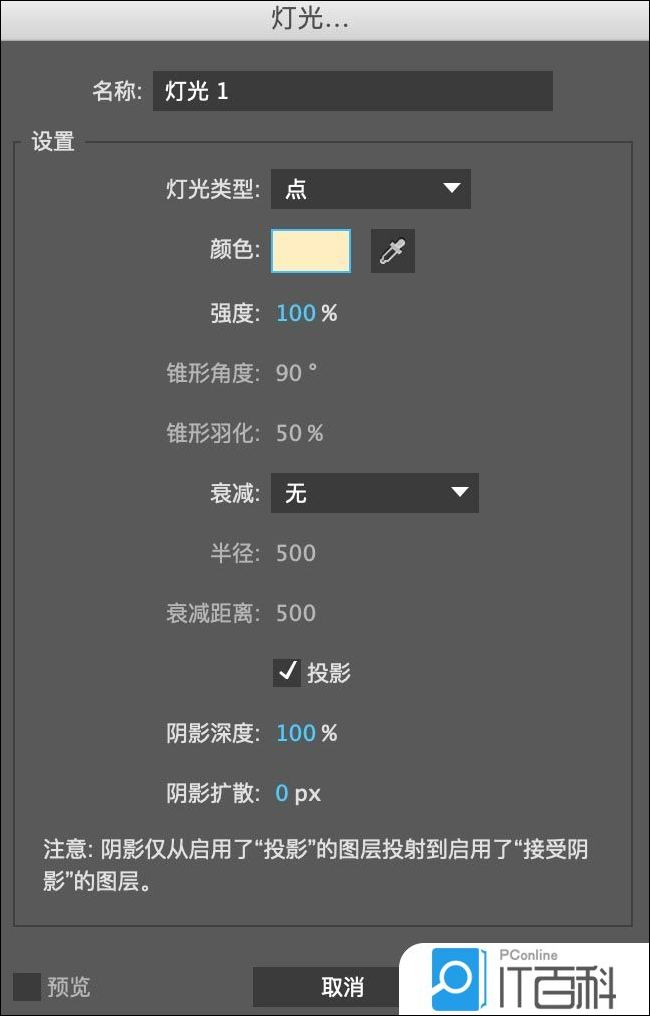
Task: Expand the 衰减 dropdown menu
Action: point(374,492)
